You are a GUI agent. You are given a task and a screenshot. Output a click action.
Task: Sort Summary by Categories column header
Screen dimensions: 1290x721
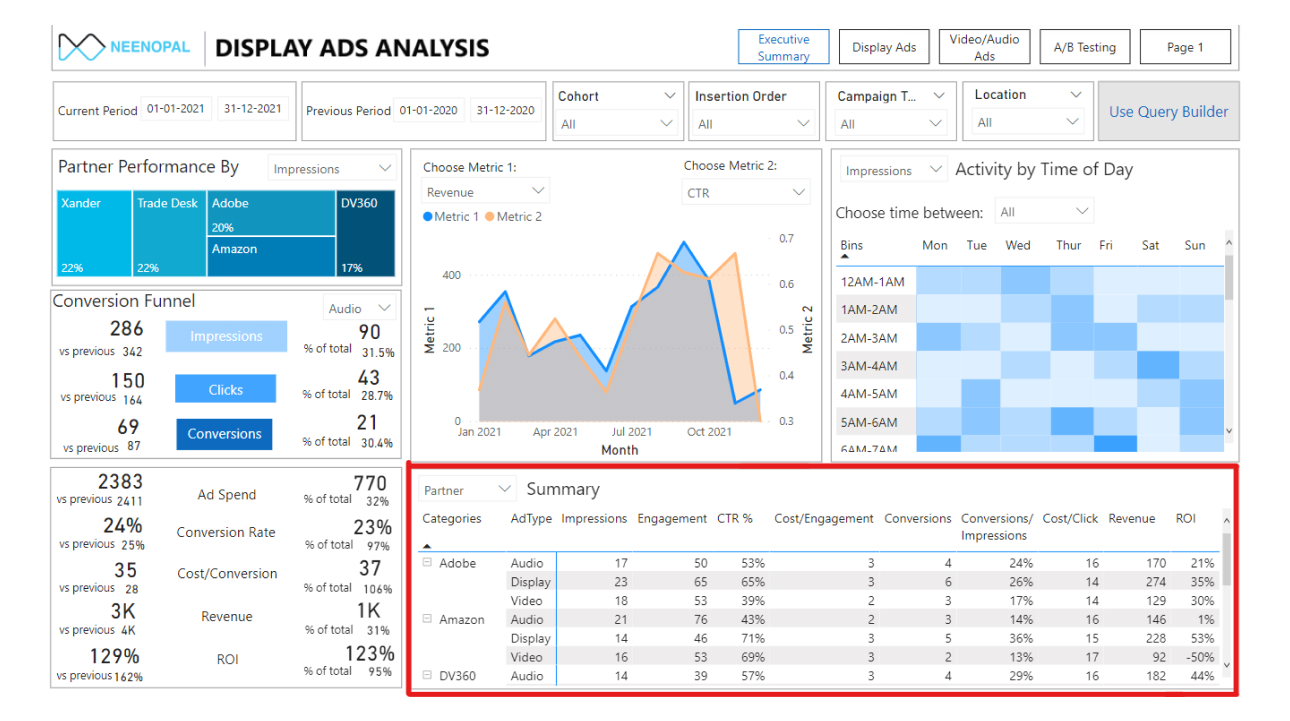point(452,518)
